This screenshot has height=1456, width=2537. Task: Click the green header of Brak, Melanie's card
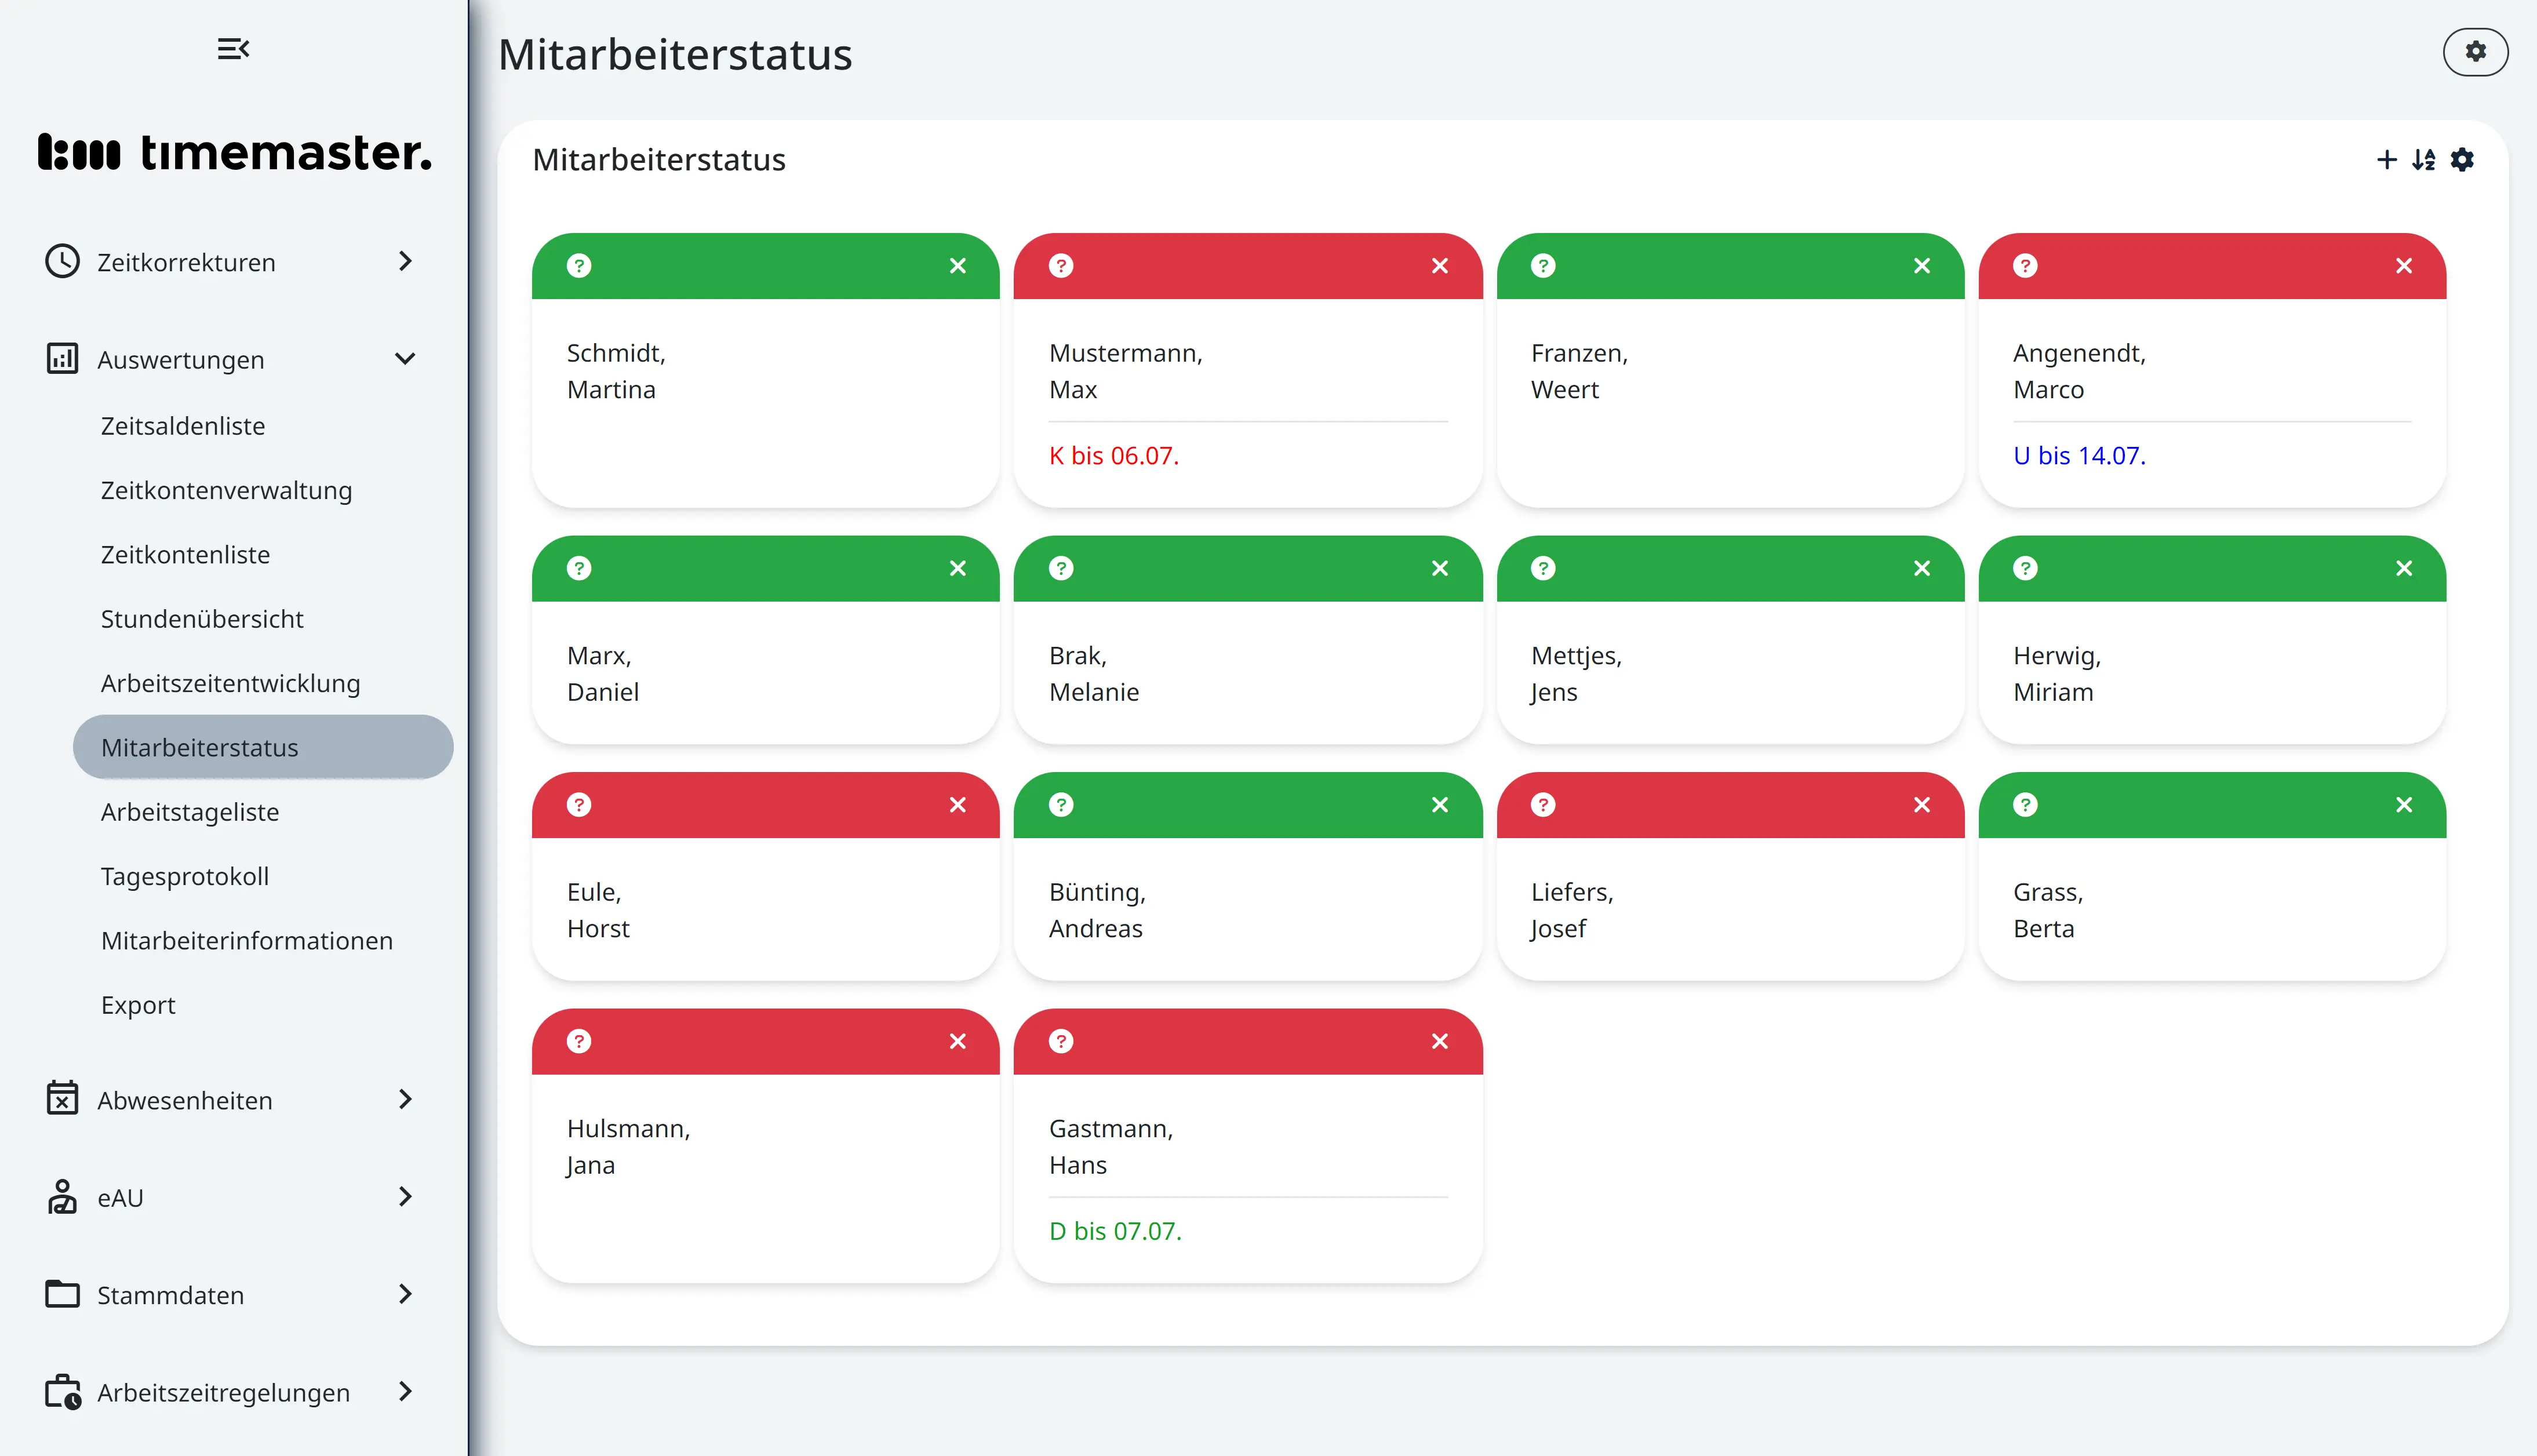pos(1248,569)
